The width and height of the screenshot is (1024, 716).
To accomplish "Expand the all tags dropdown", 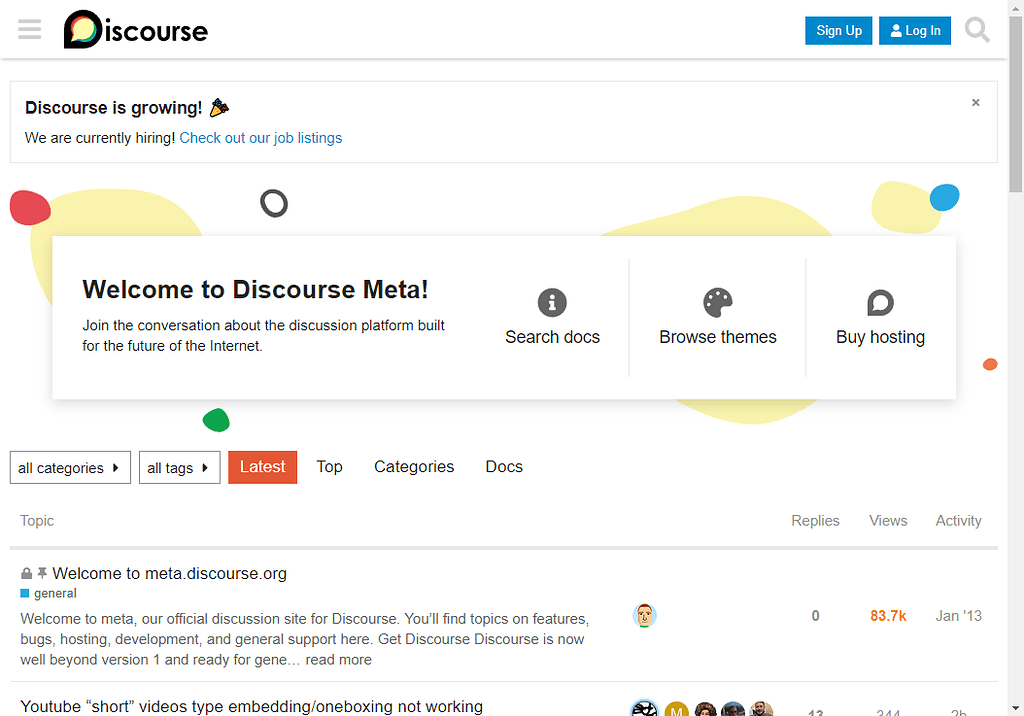I will point(180,468).
